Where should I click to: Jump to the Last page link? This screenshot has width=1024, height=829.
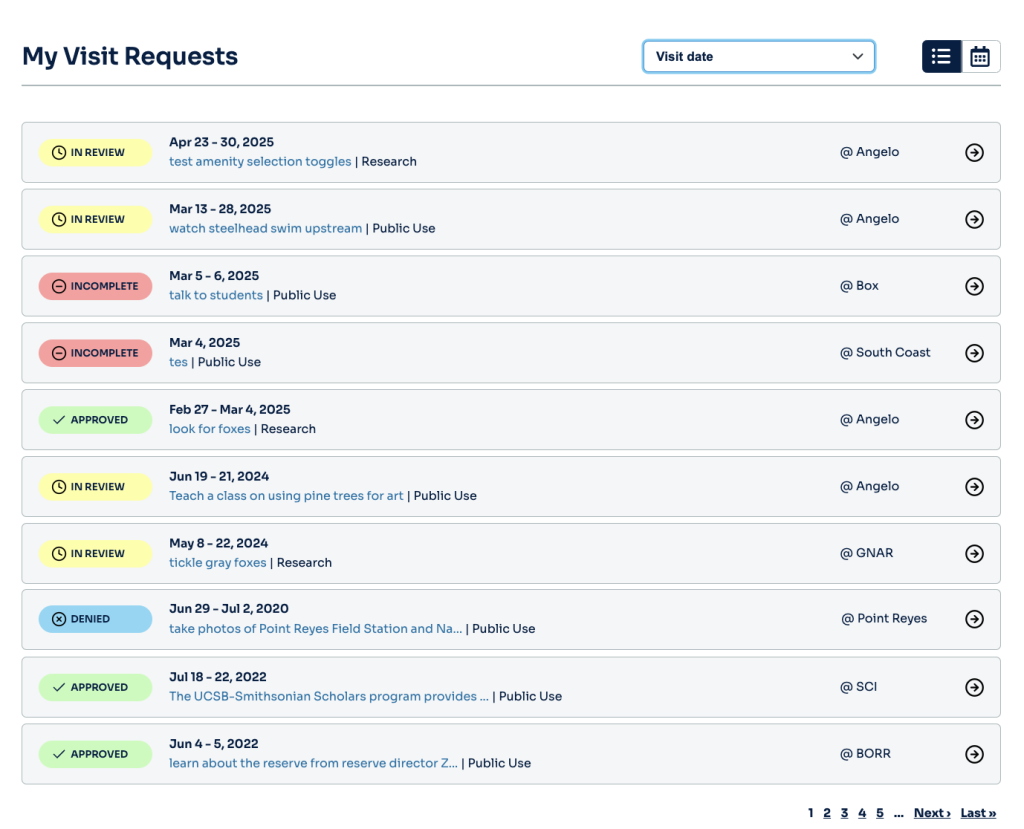click(978, 813)
